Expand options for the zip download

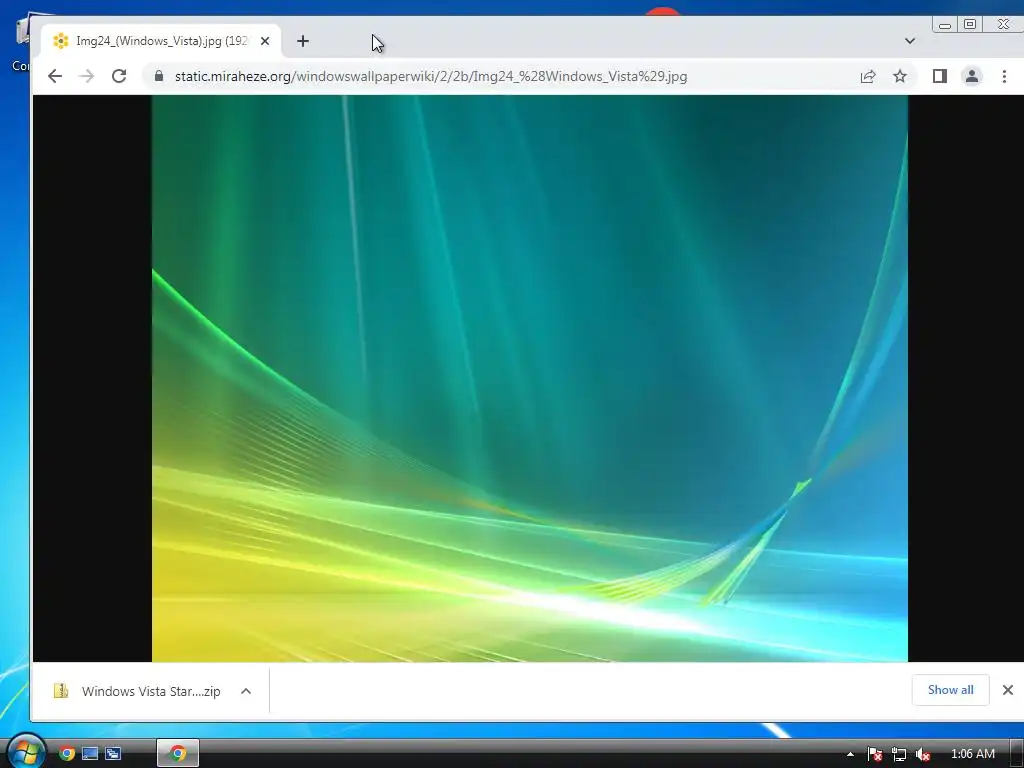(246, 691)
